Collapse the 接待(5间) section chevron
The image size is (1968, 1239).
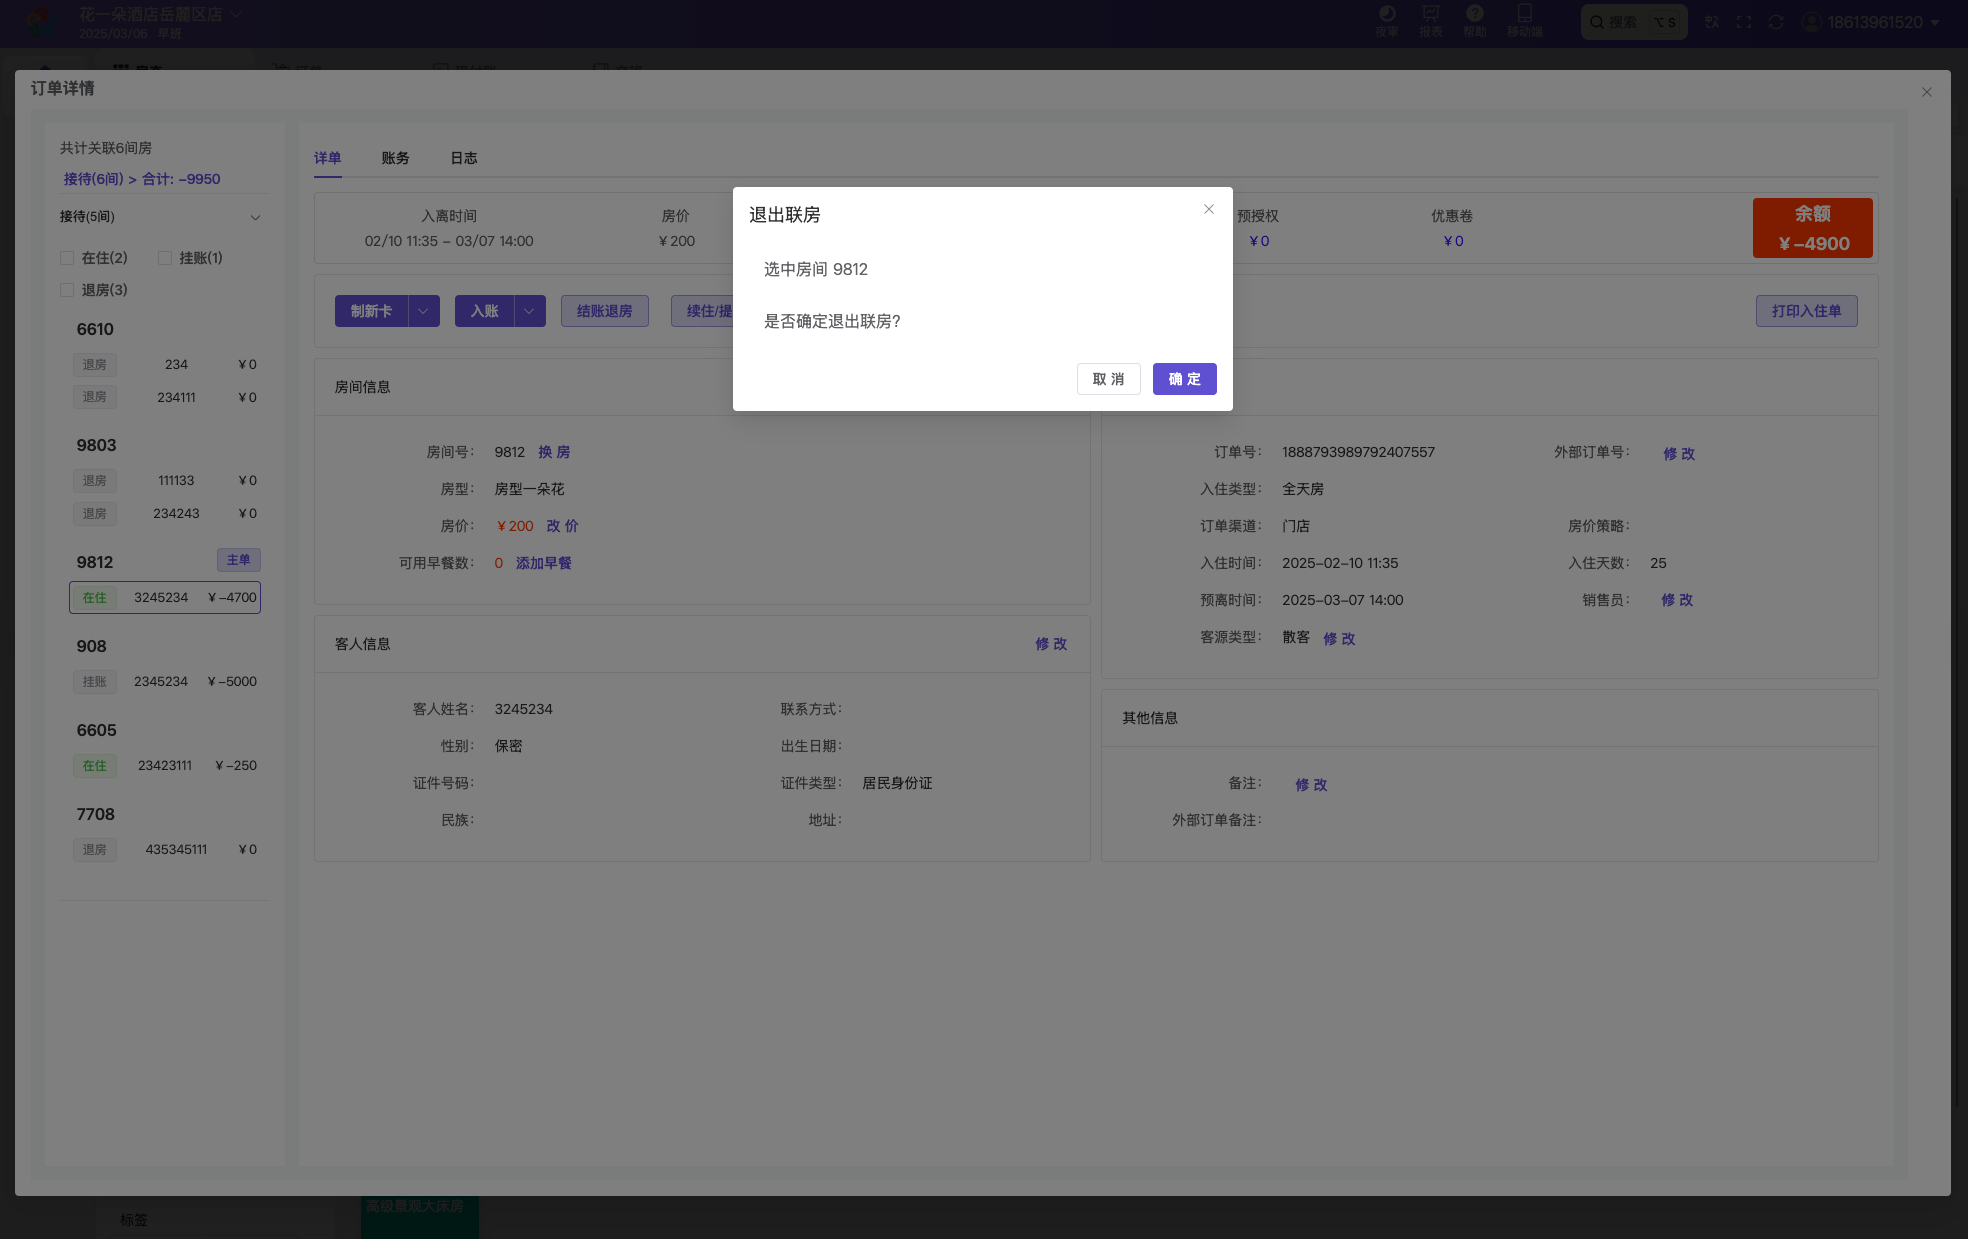(x=255, y=217)
